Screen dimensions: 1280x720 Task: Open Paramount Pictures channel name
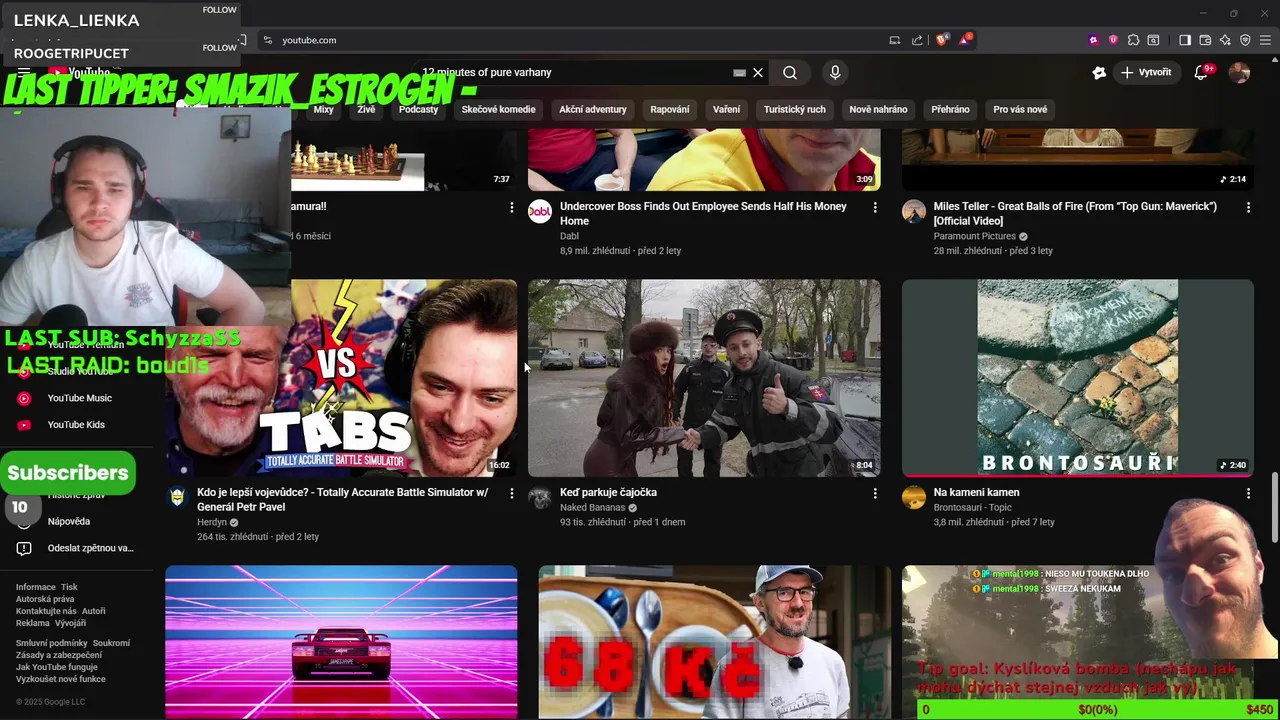(x=974, y=236)
